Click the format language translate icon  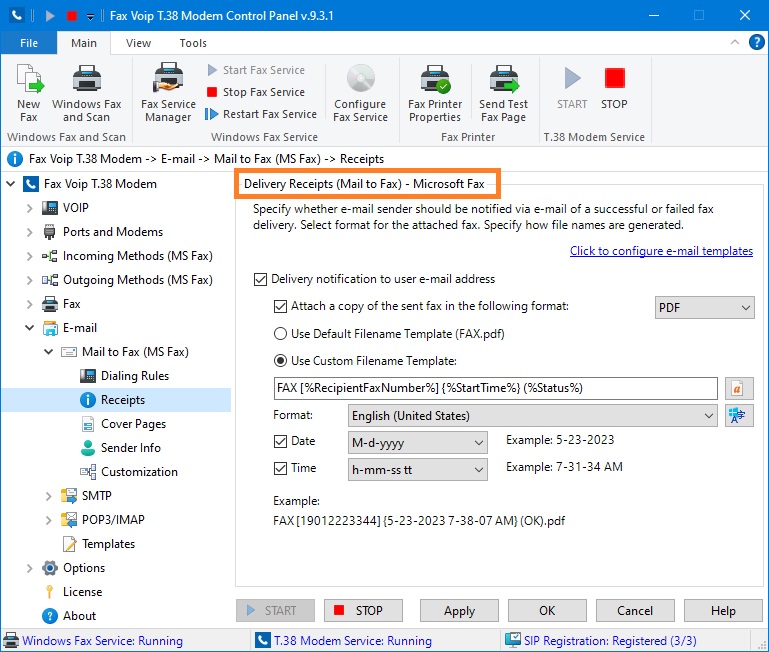(739, 416)
